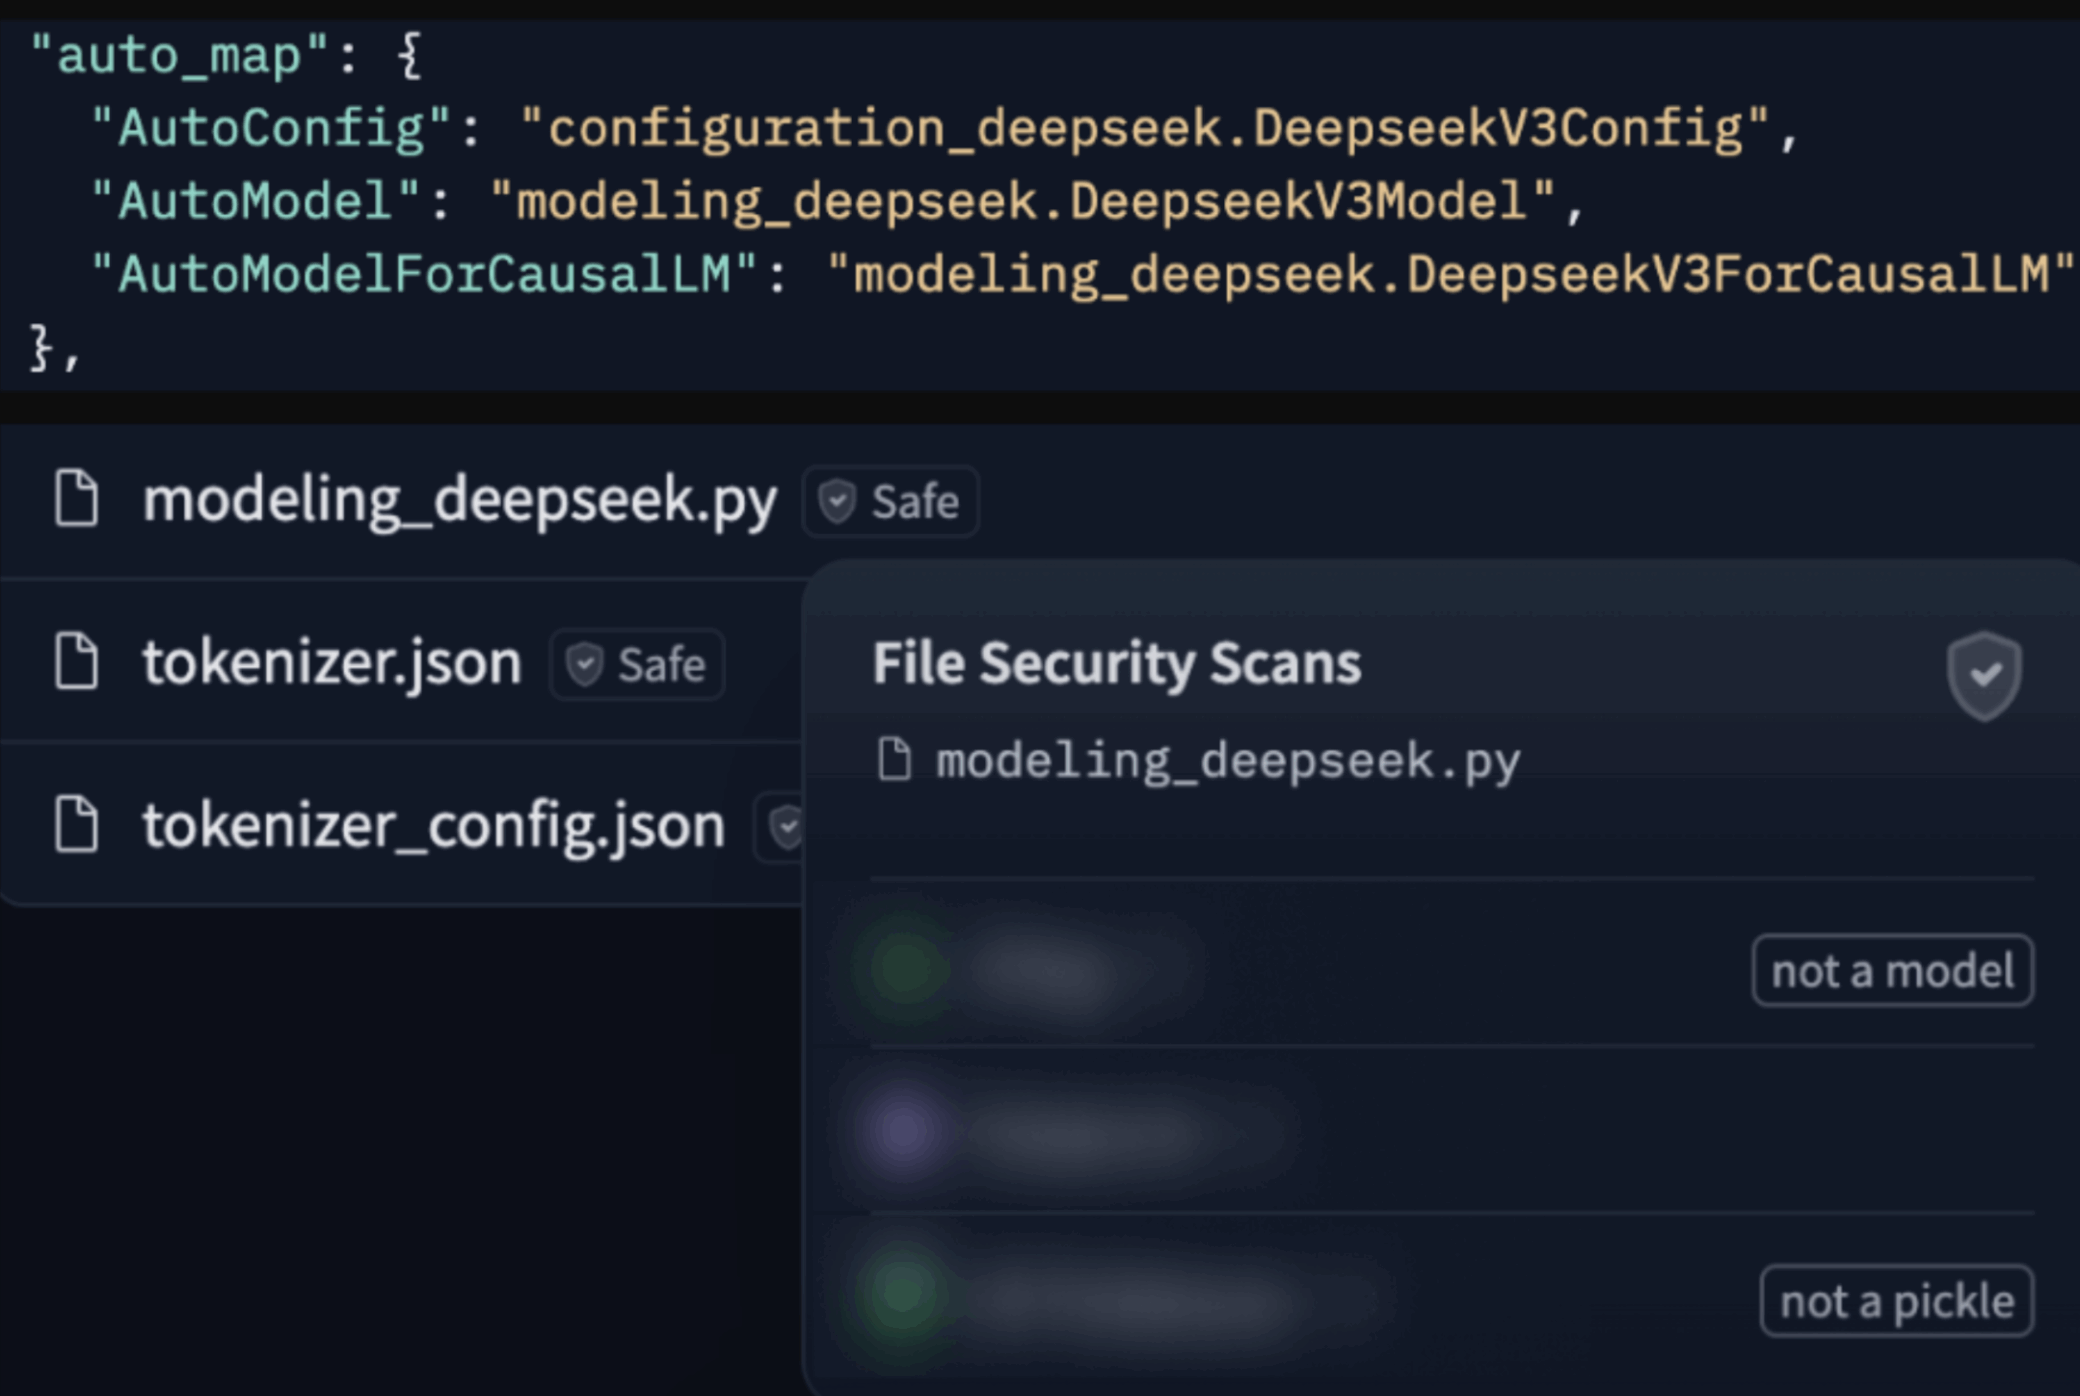Click the shield icon next to tokenizer_config.json
The image size is (2080, 1396).
pyautogui.click(x=787, y=827)
